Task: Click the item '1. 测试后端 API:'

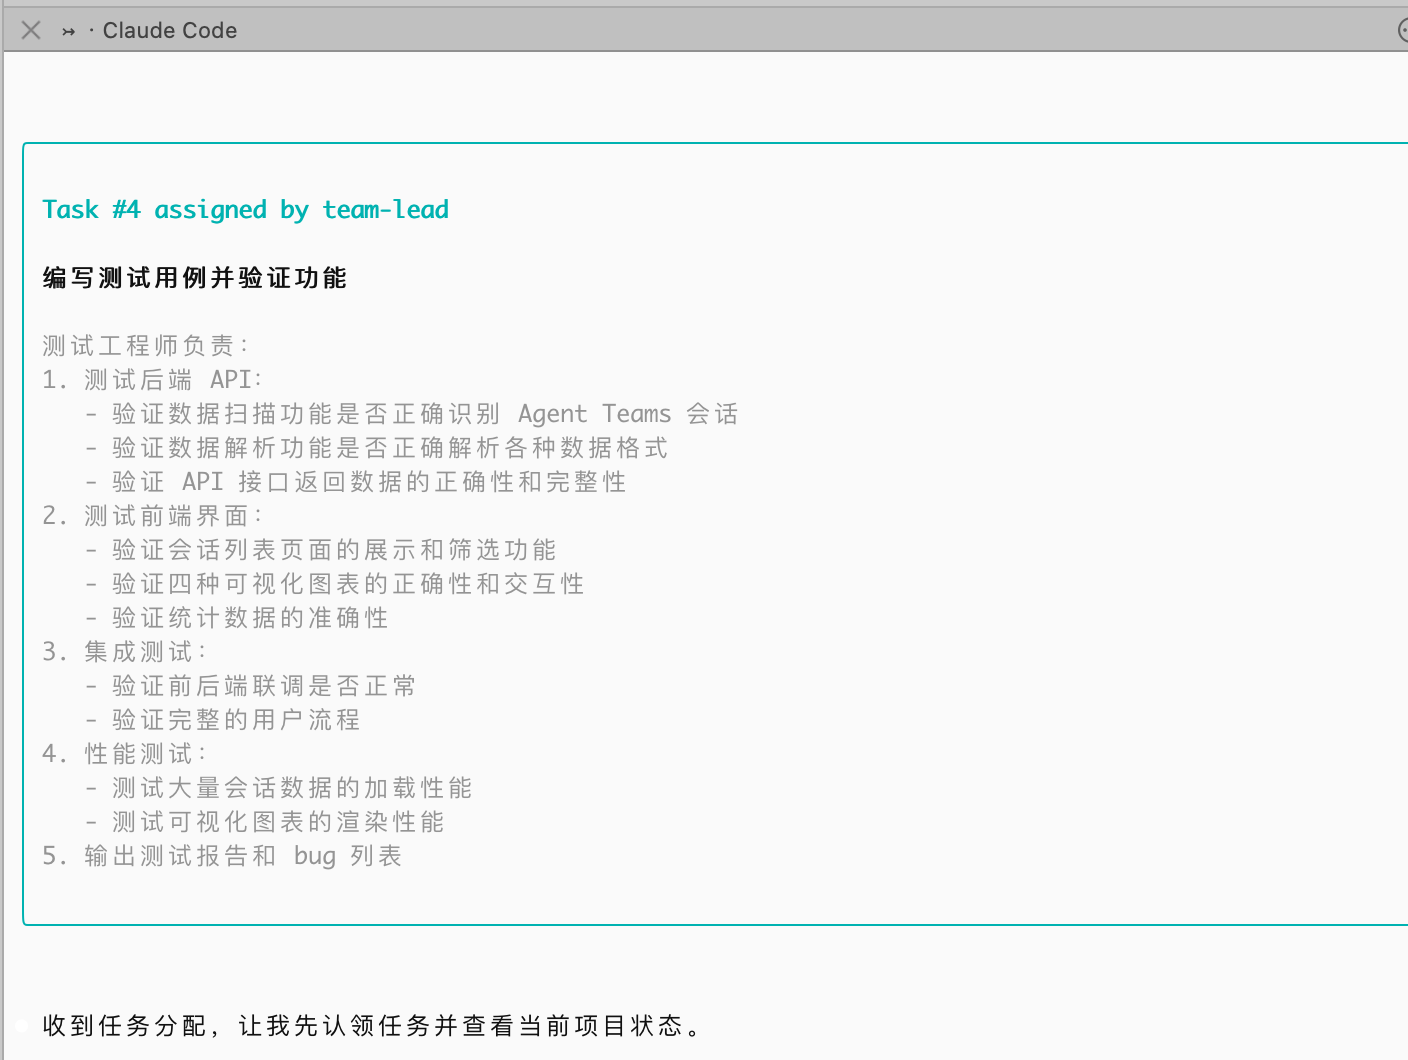Action: (152, 379)
